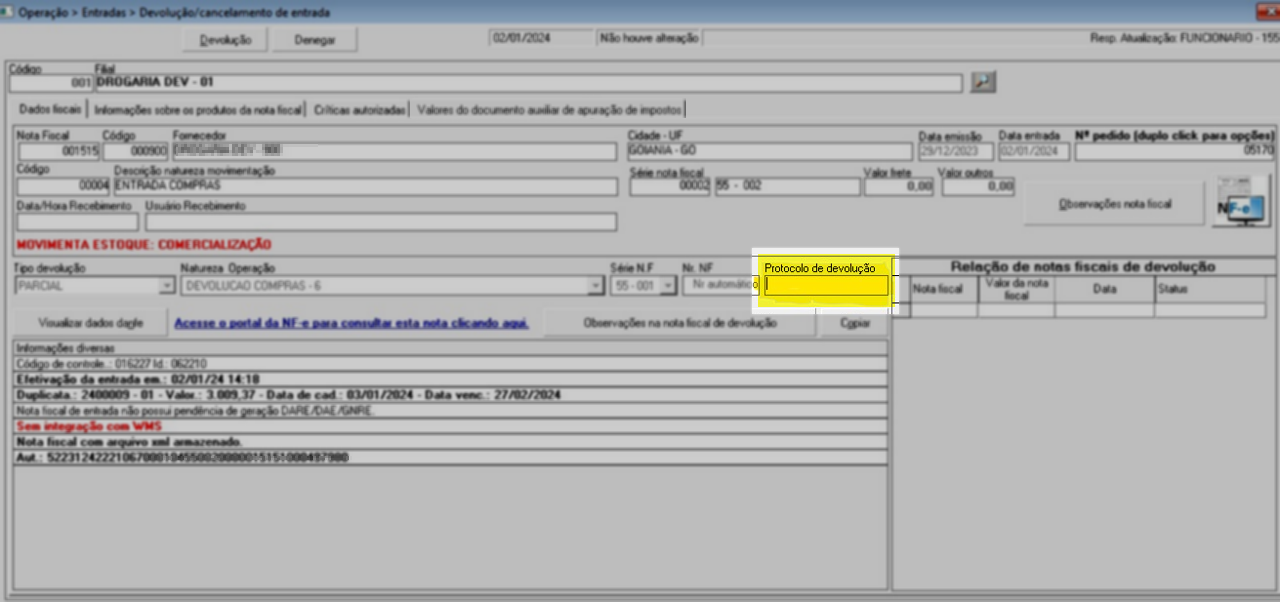1280x602 pixels.
Task: Click the Nr. NF field
Action: click(x=719, y=285)
